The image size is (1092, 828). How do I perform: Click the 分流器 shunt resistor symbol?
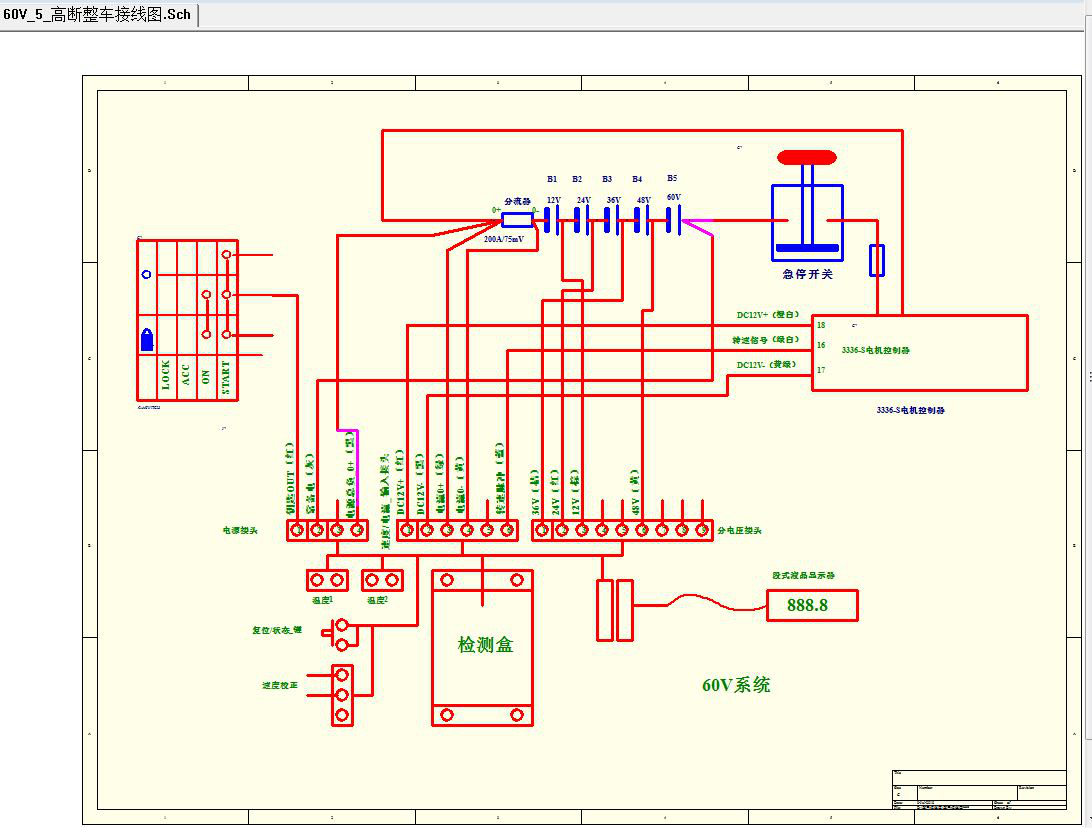517,220
